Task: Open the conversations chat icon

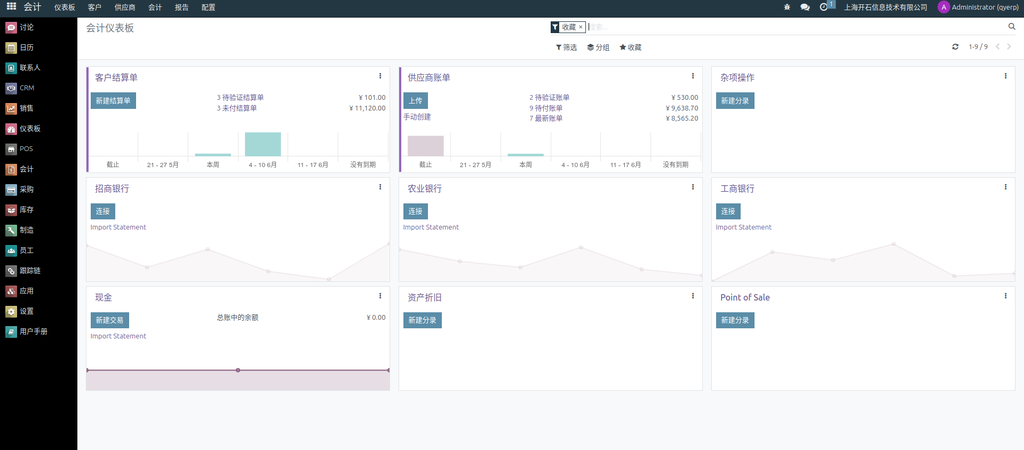Action: click(805, 7)
